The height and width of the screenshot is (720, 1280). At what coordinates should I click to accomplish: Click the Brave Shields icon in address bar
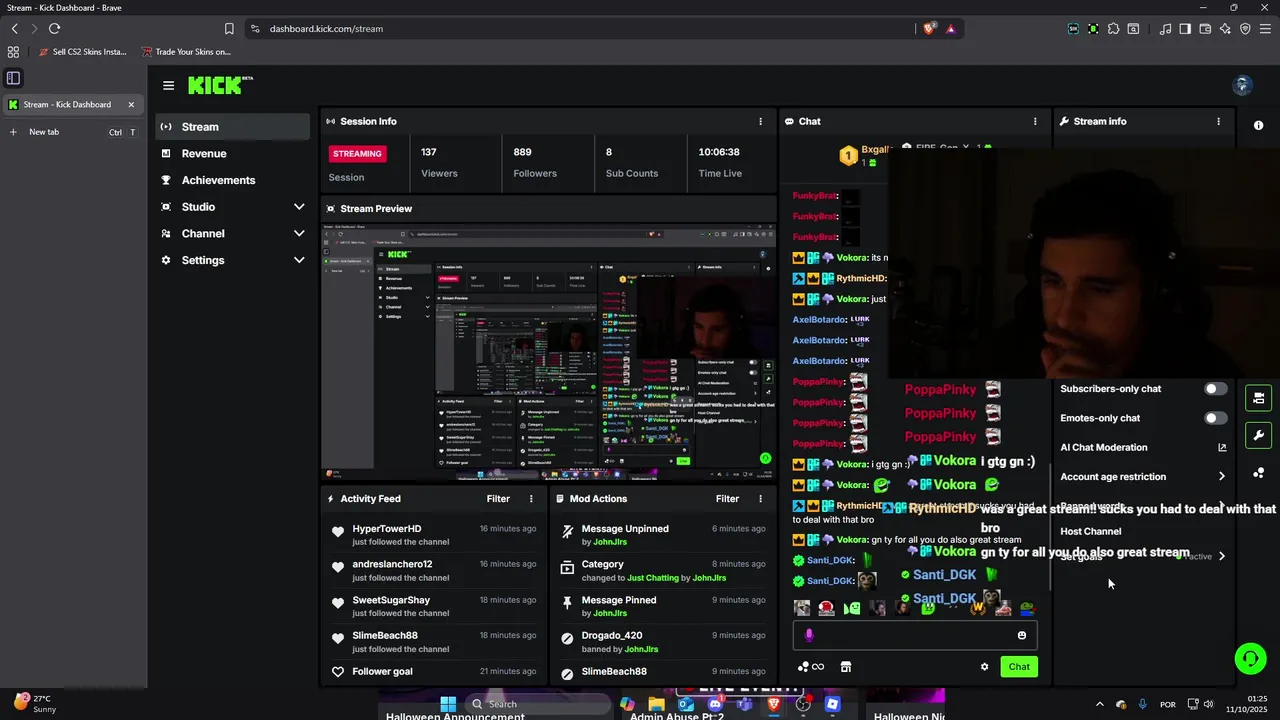click(x=929, y=29)
